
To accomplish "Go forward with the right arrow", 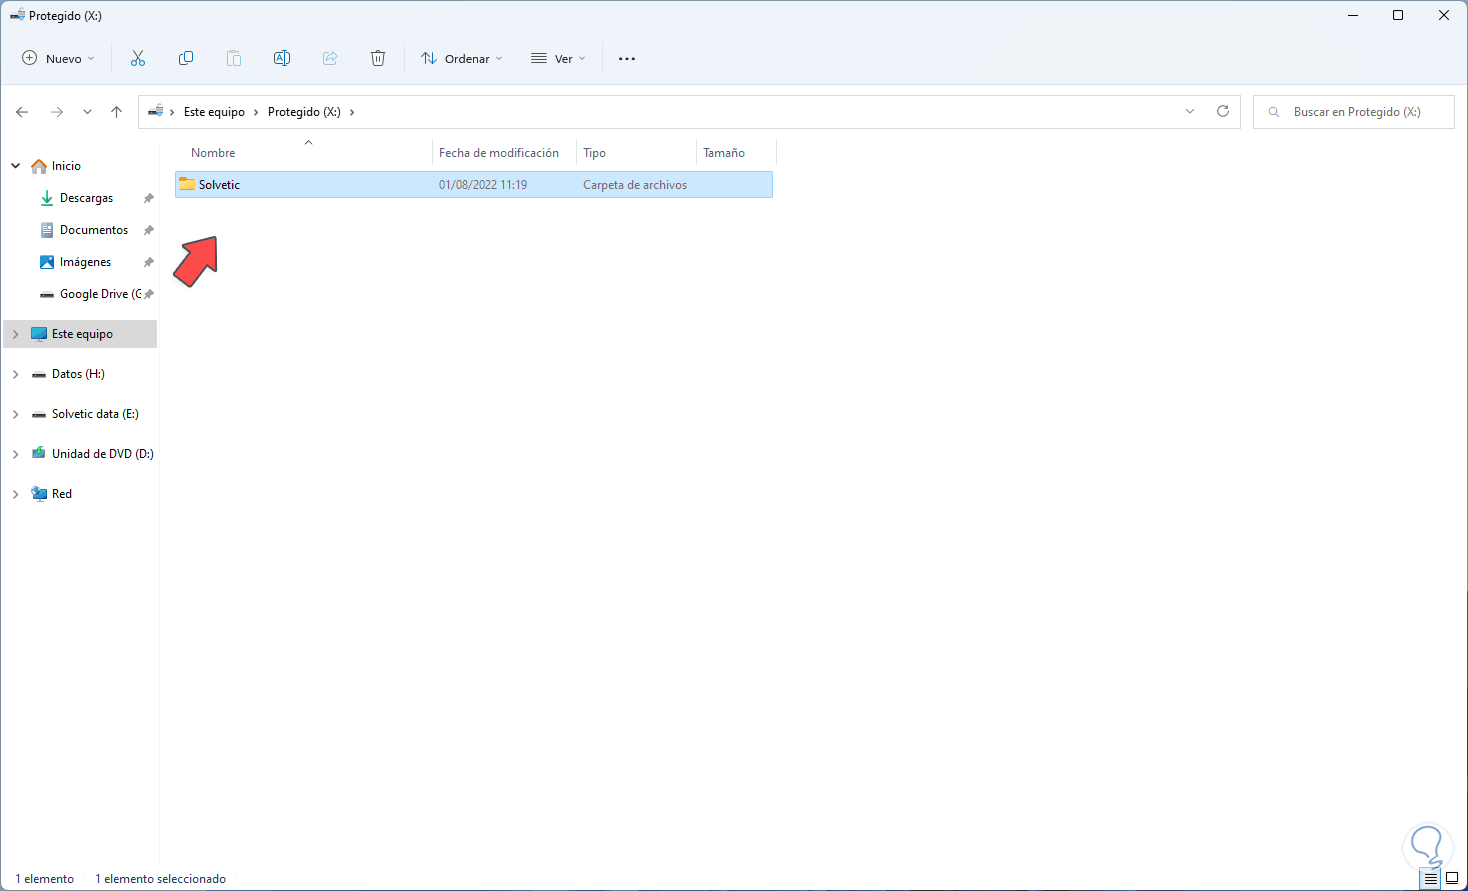I will [x=57, y=112].
